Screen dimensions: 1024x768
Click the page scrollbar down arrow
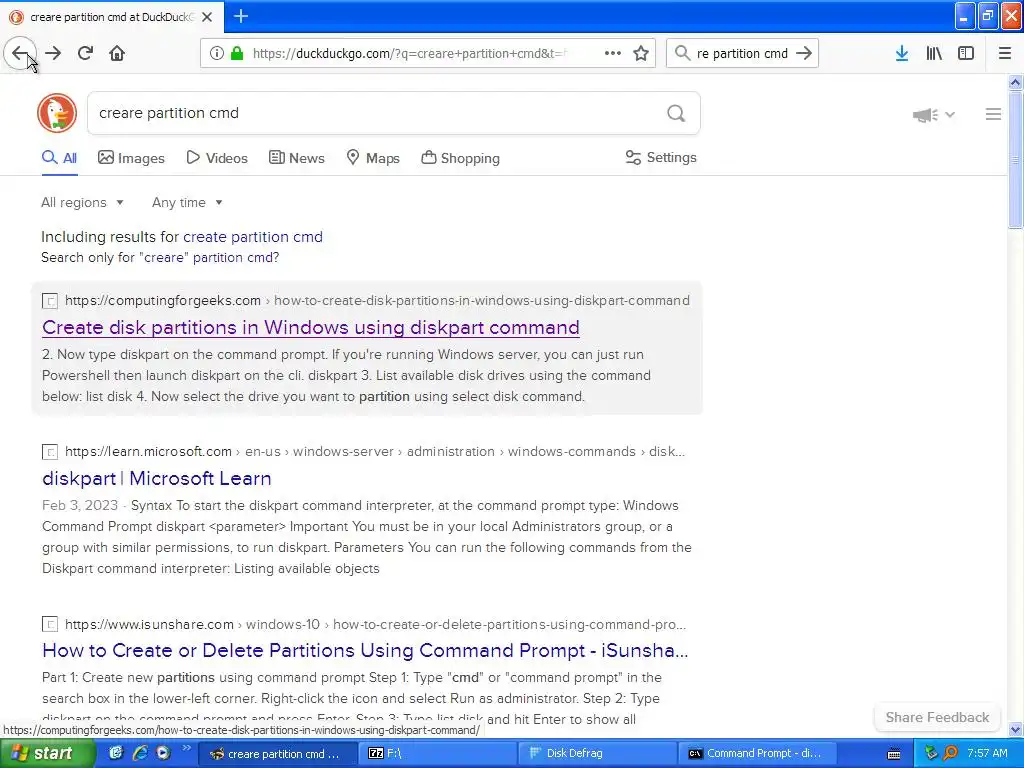pyautogui.click(x=1015, y=729)
